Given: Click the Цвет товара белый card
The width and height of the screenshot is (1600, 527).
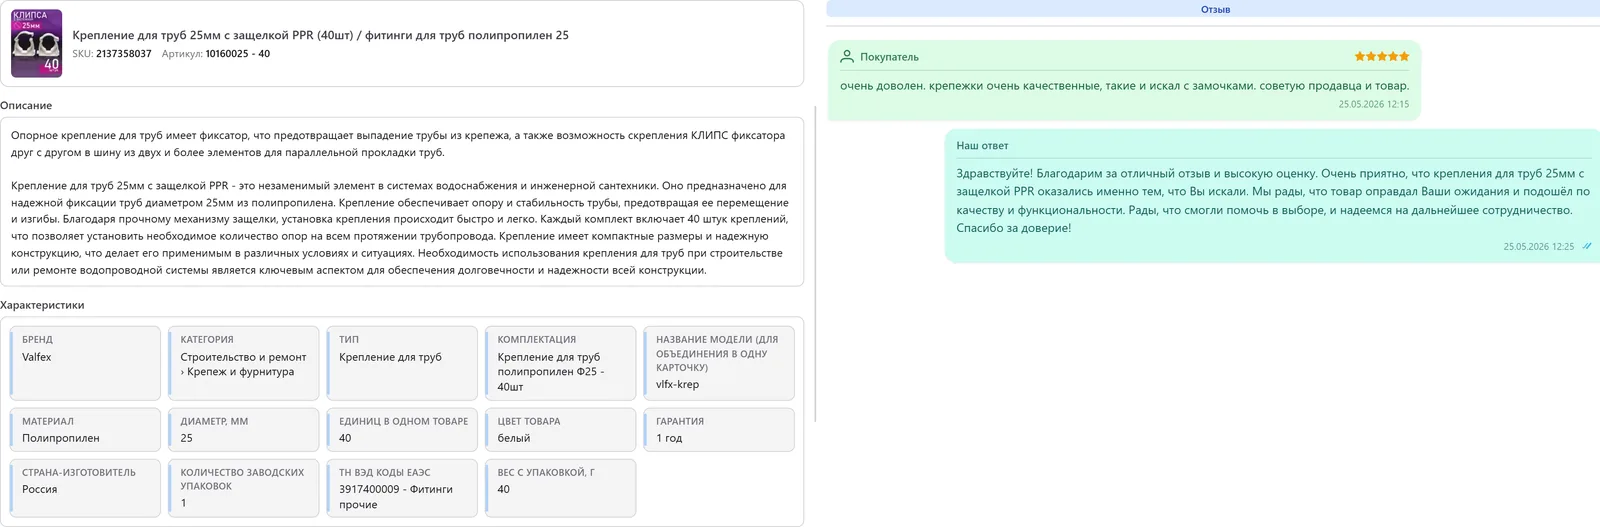Looking at the screenshot, I should pyautogui.click(x=560, y=429).
